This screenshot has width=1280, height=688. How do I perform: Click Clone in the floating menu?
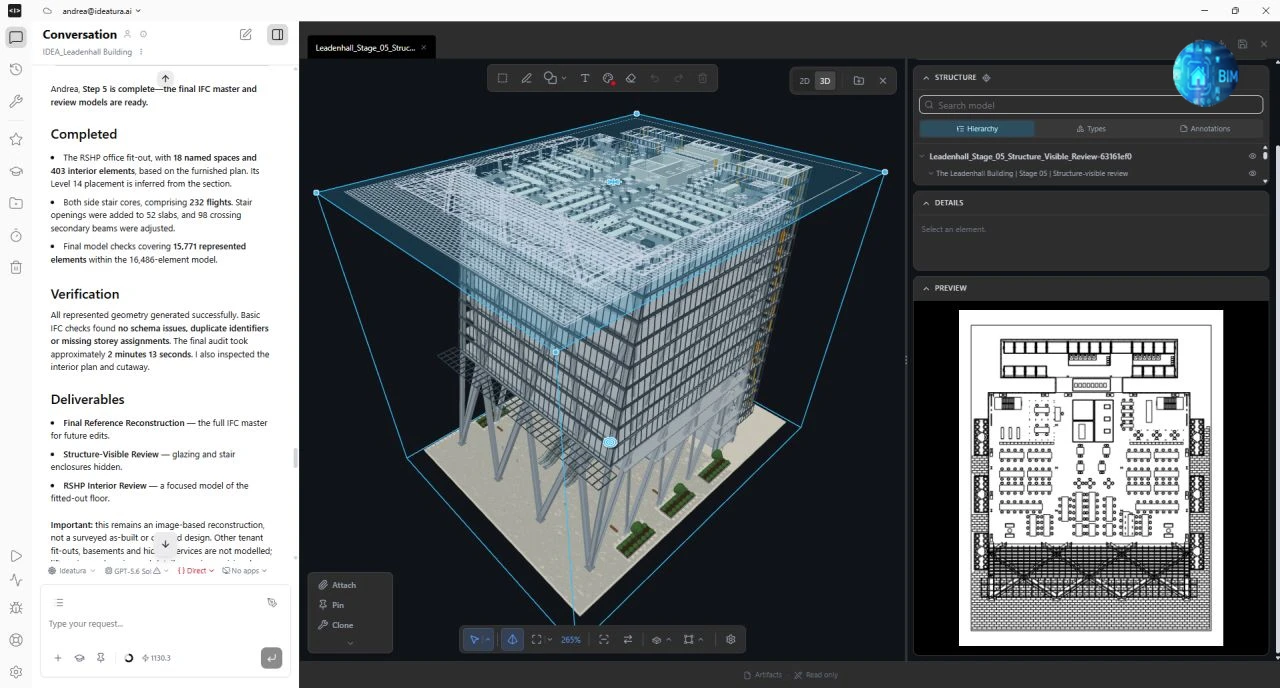tap(336, 625)
